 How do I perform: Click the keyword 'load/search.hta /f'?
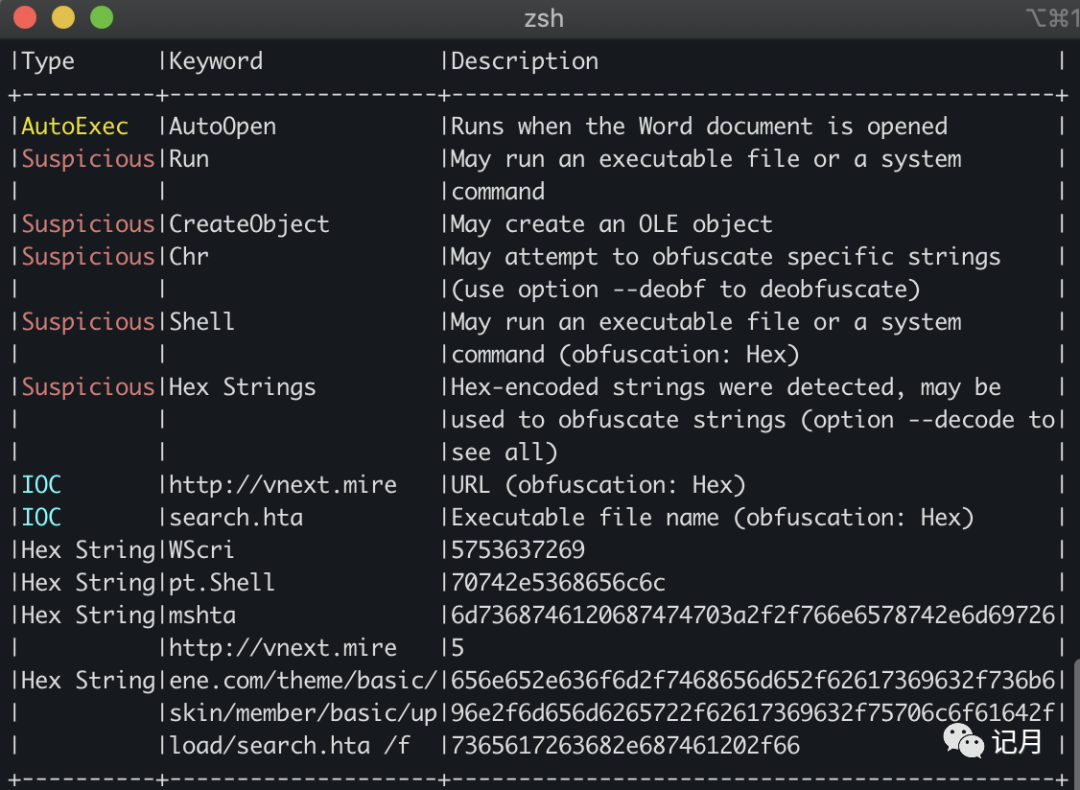tap(290, 746)
